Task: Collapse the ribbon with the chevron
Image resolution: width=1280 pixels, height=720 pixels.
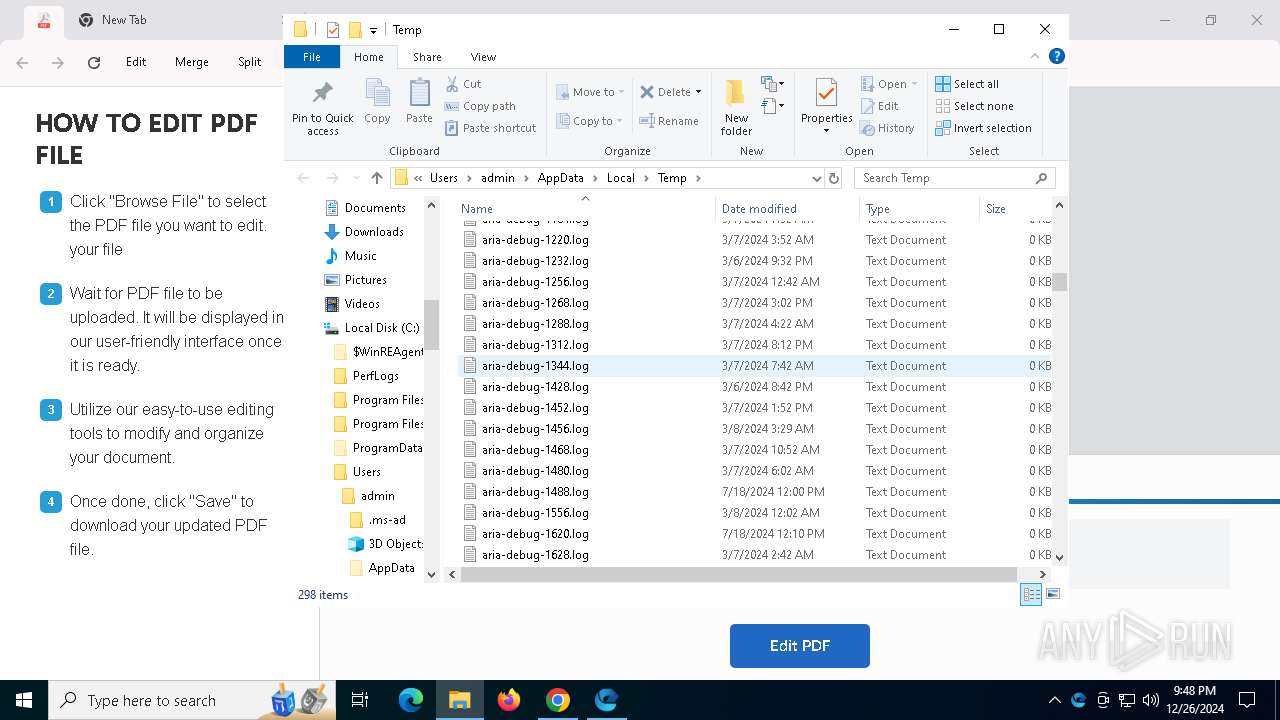Action: [1035, 56]
